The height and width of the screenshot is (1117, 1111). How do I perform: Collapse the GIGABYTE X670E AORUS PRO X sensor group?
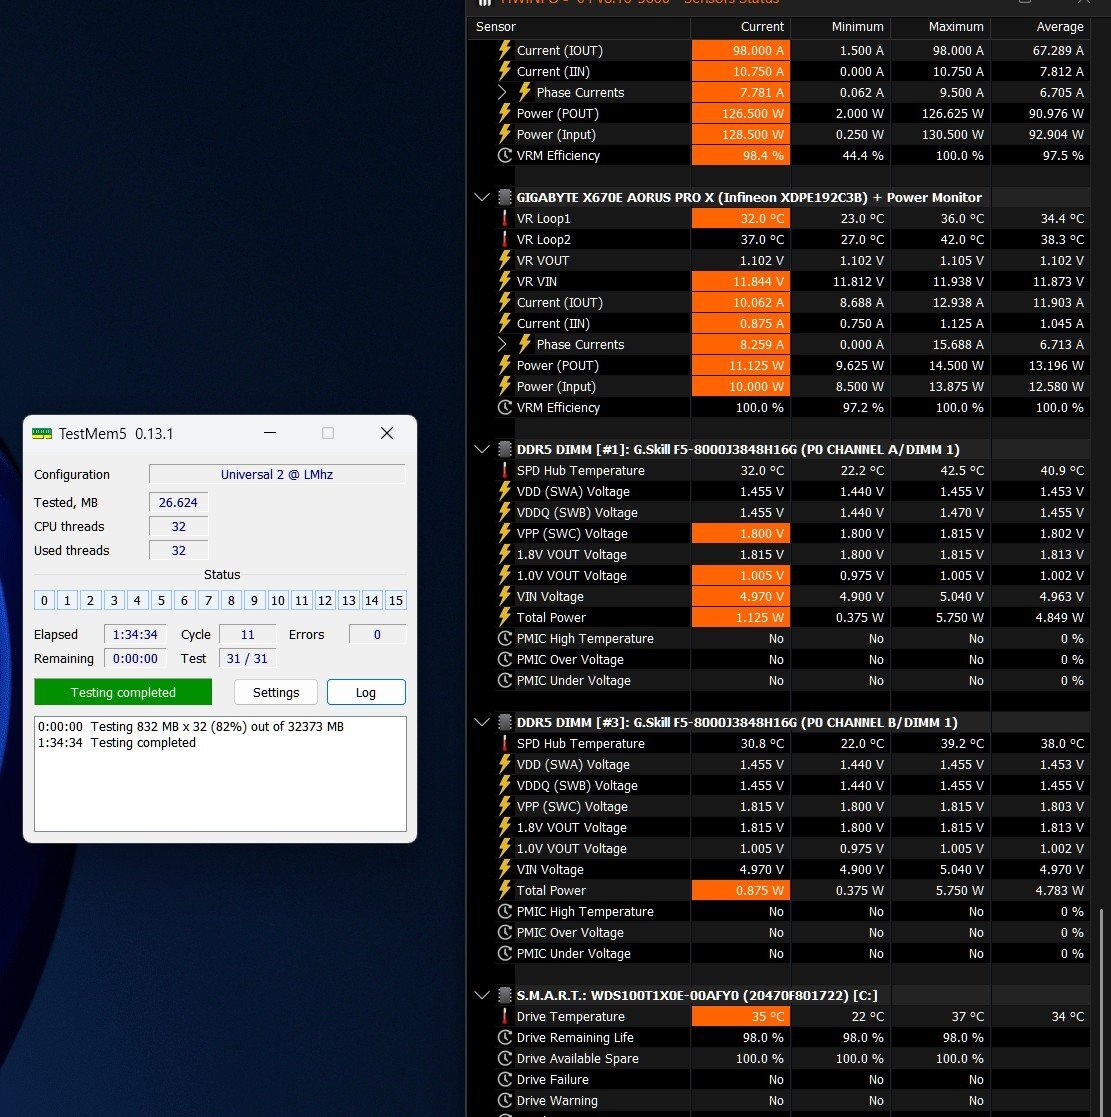(x=482, y=197)
